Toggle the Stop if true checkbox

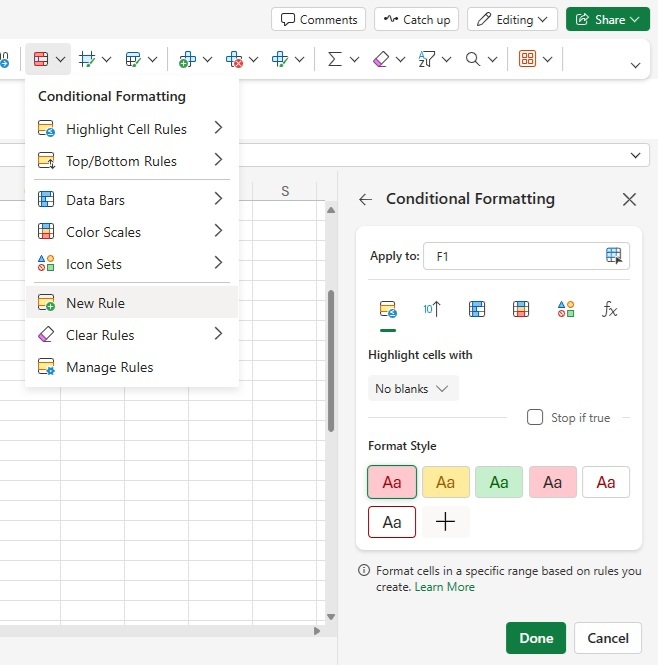pos(535,417)
